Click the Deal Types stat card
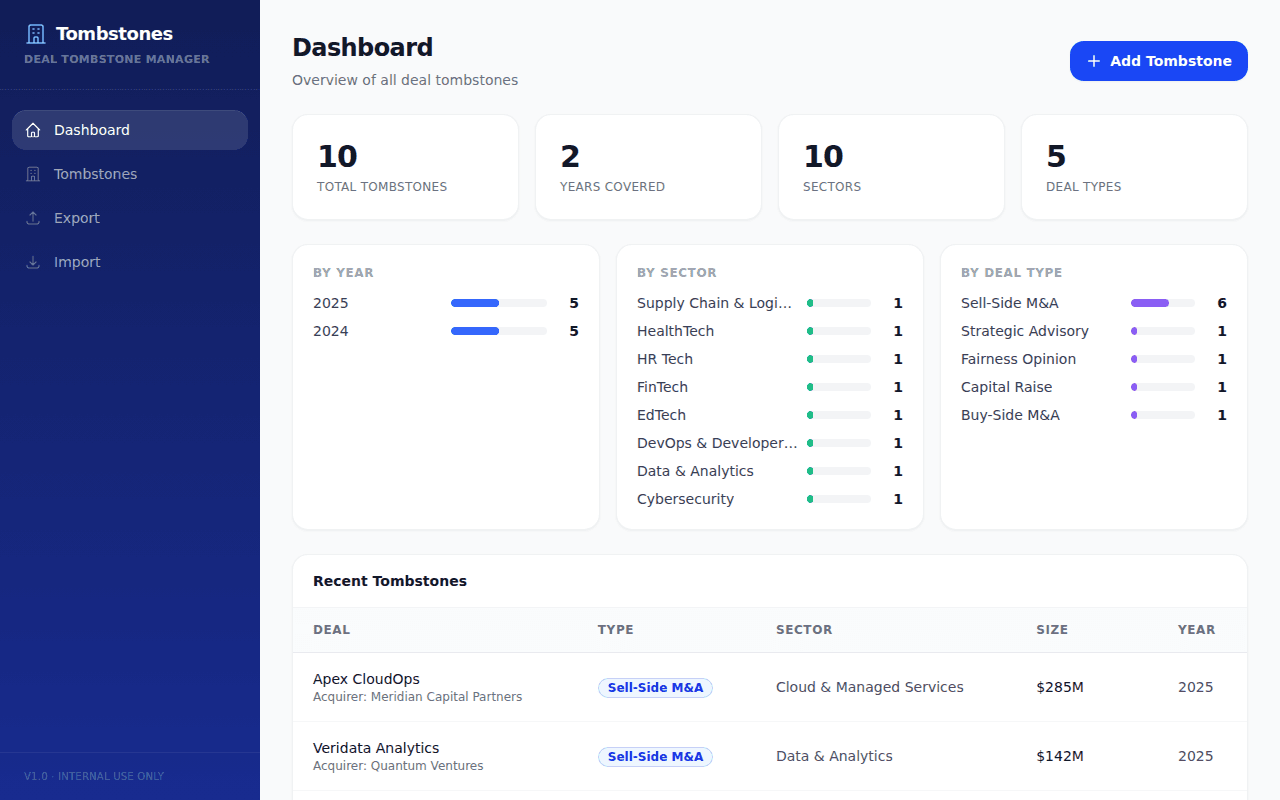1280x800 pixels. (1134, 167)
